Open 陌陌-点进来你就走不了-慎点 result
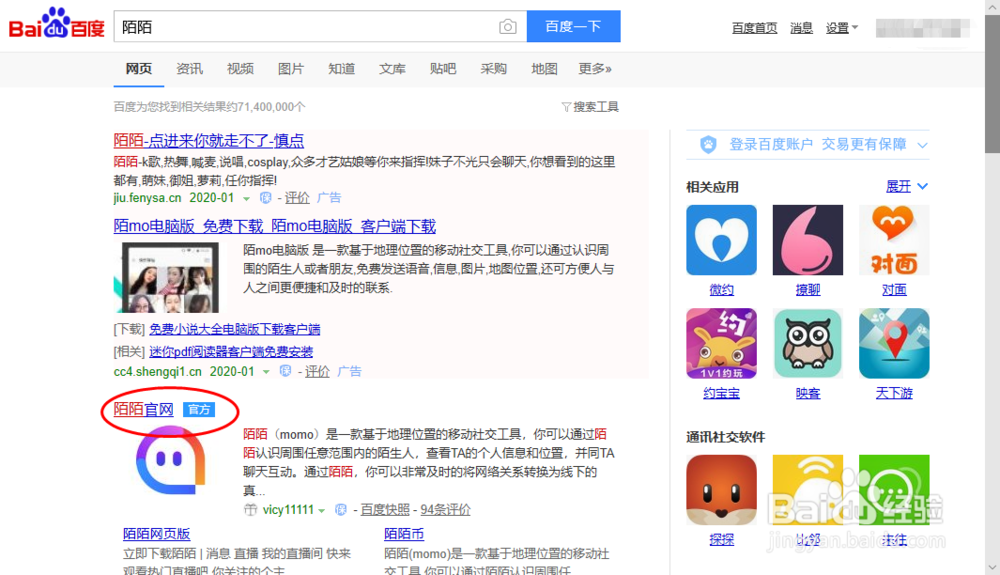 tap(209, 140)
